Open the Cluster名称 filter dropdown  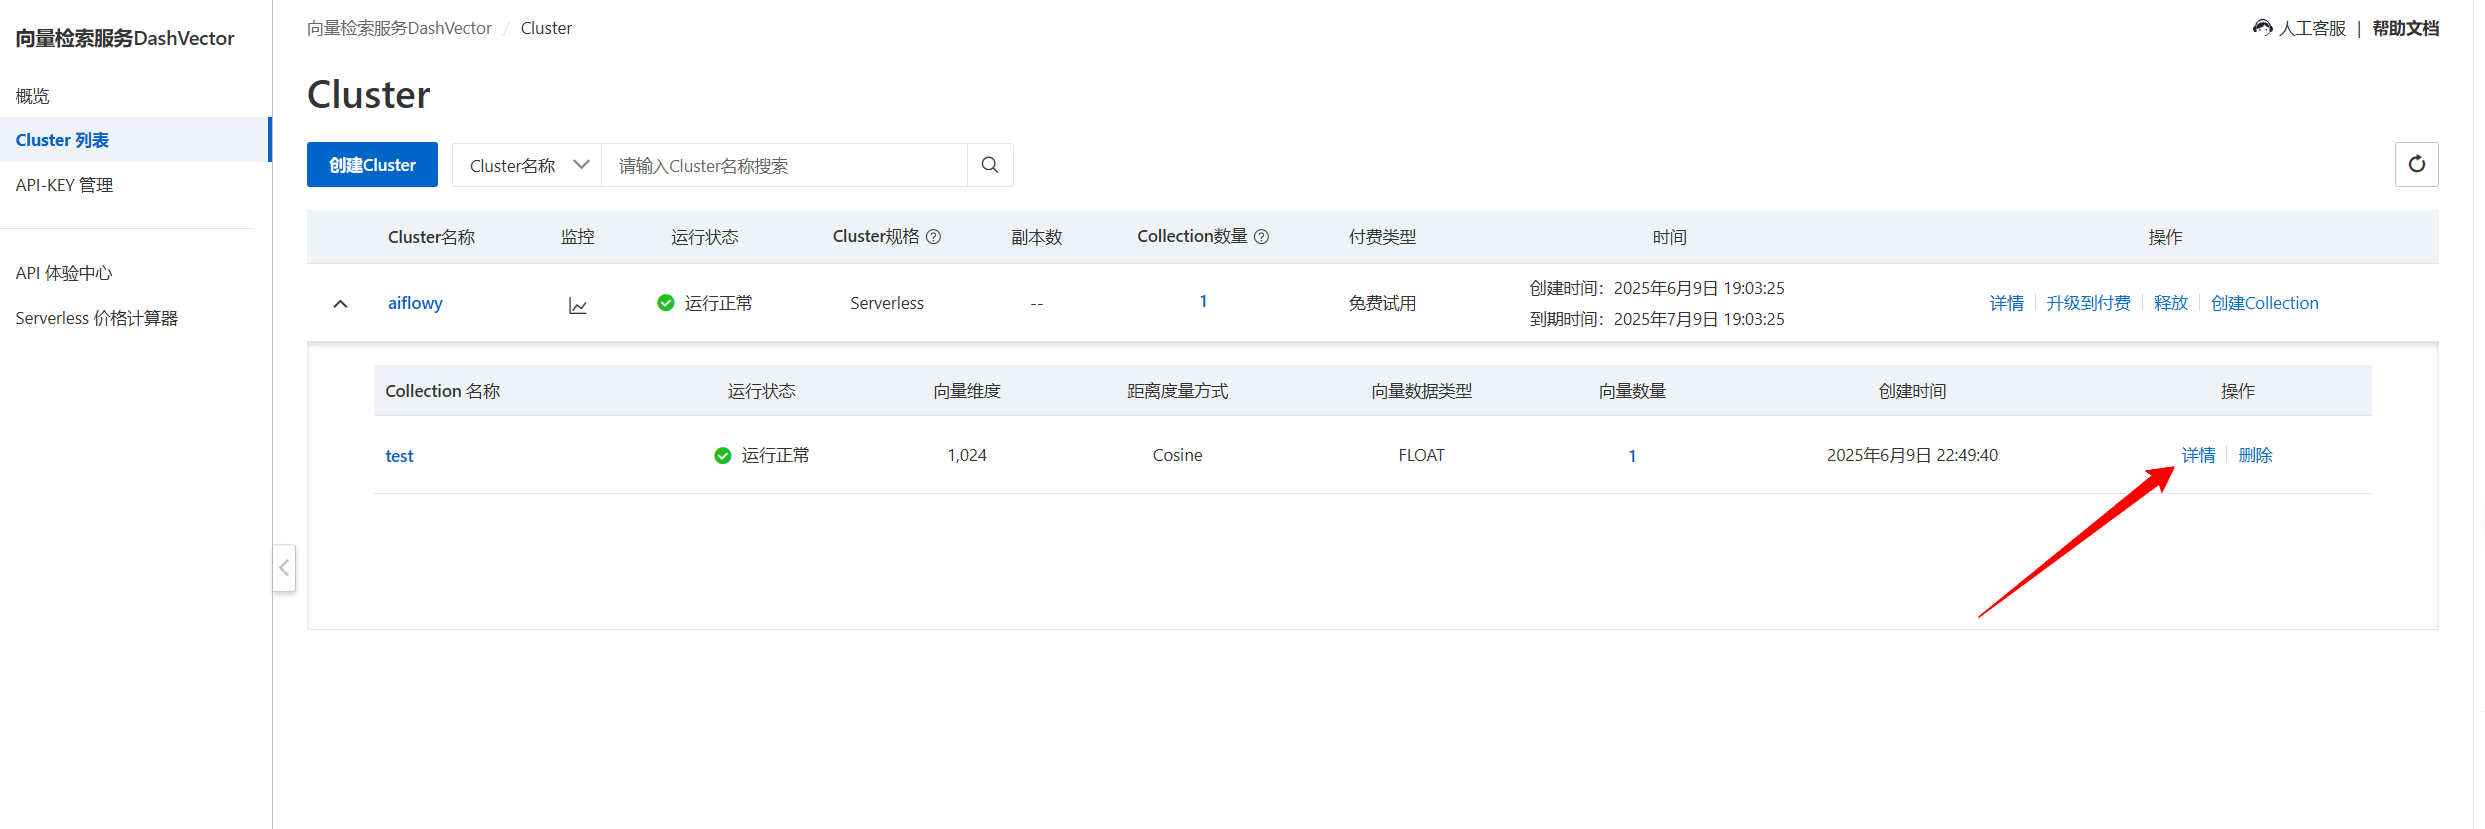[527, 165]
